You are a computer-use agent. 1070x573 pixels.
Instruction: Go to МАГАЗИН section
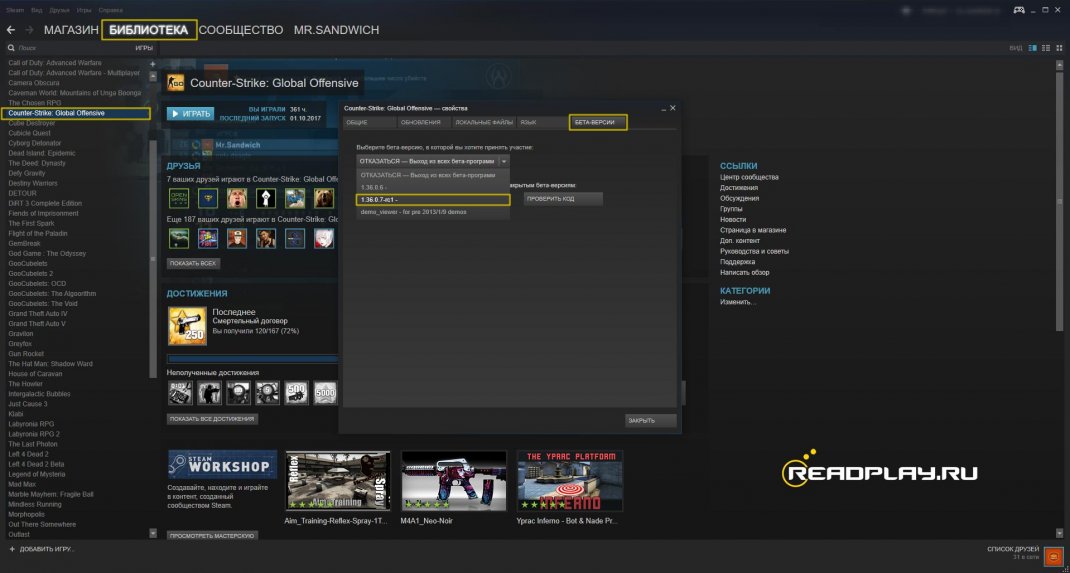point(72,30)
